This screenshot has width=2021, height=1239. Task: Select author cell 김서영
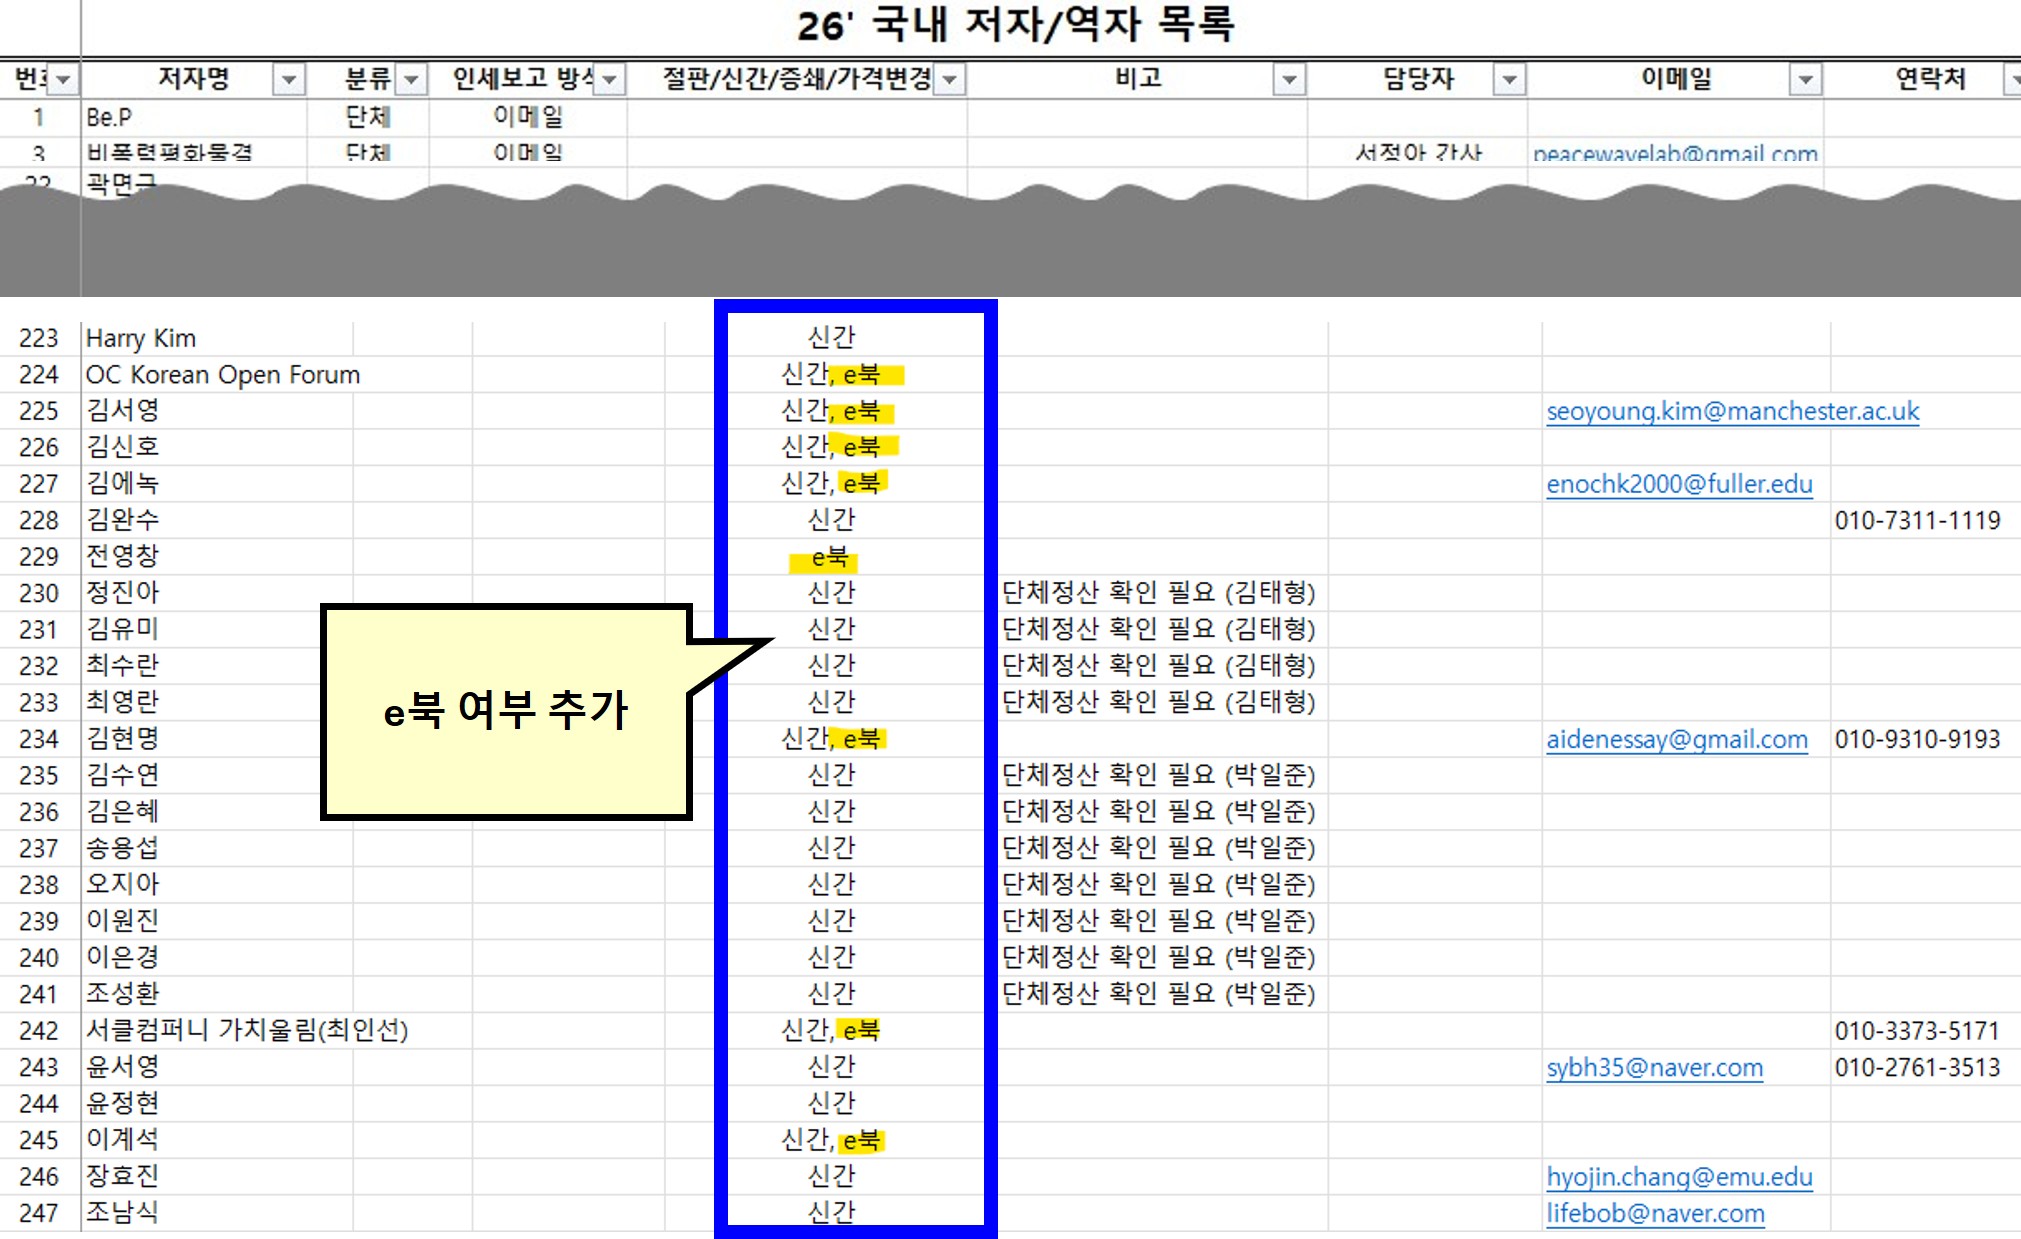coord(217,411)
